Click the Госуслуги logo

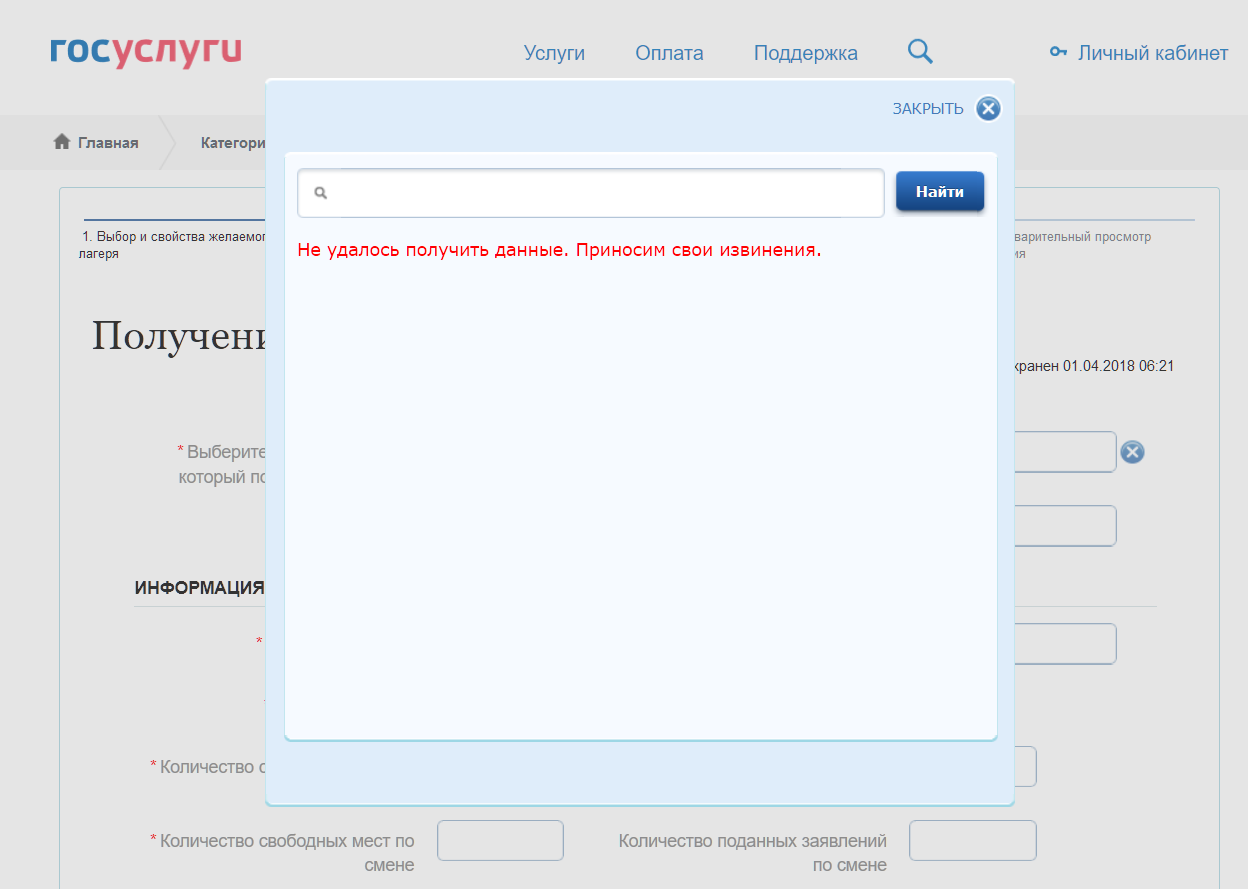(146, 53)
